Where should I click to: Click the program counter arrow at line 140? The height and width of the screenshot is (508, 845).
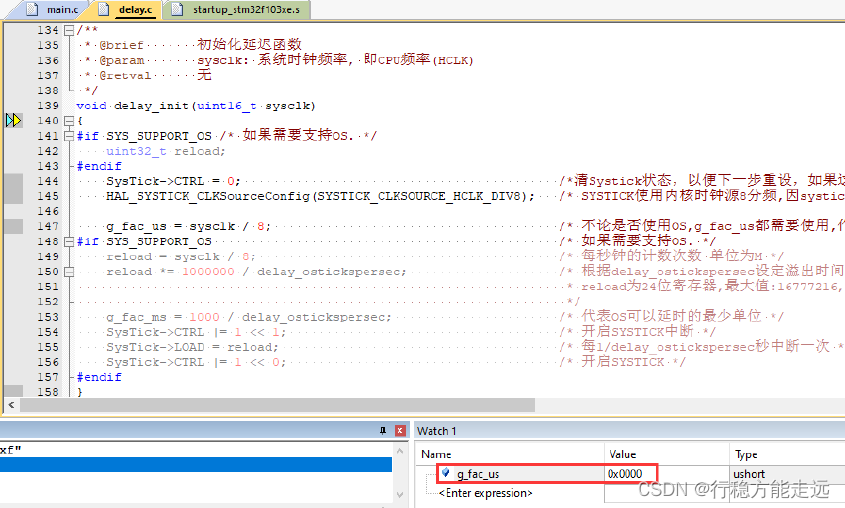(x=13, y=120)
